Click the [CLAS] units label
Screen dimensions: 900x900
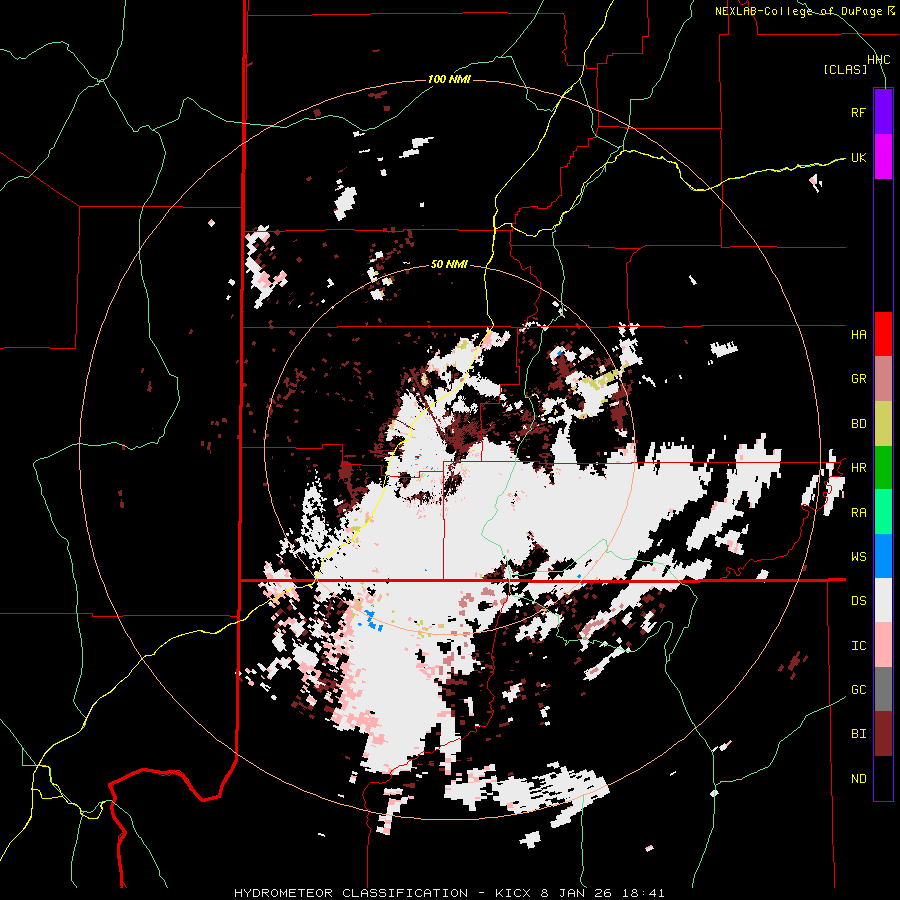[x=845, y=69]
